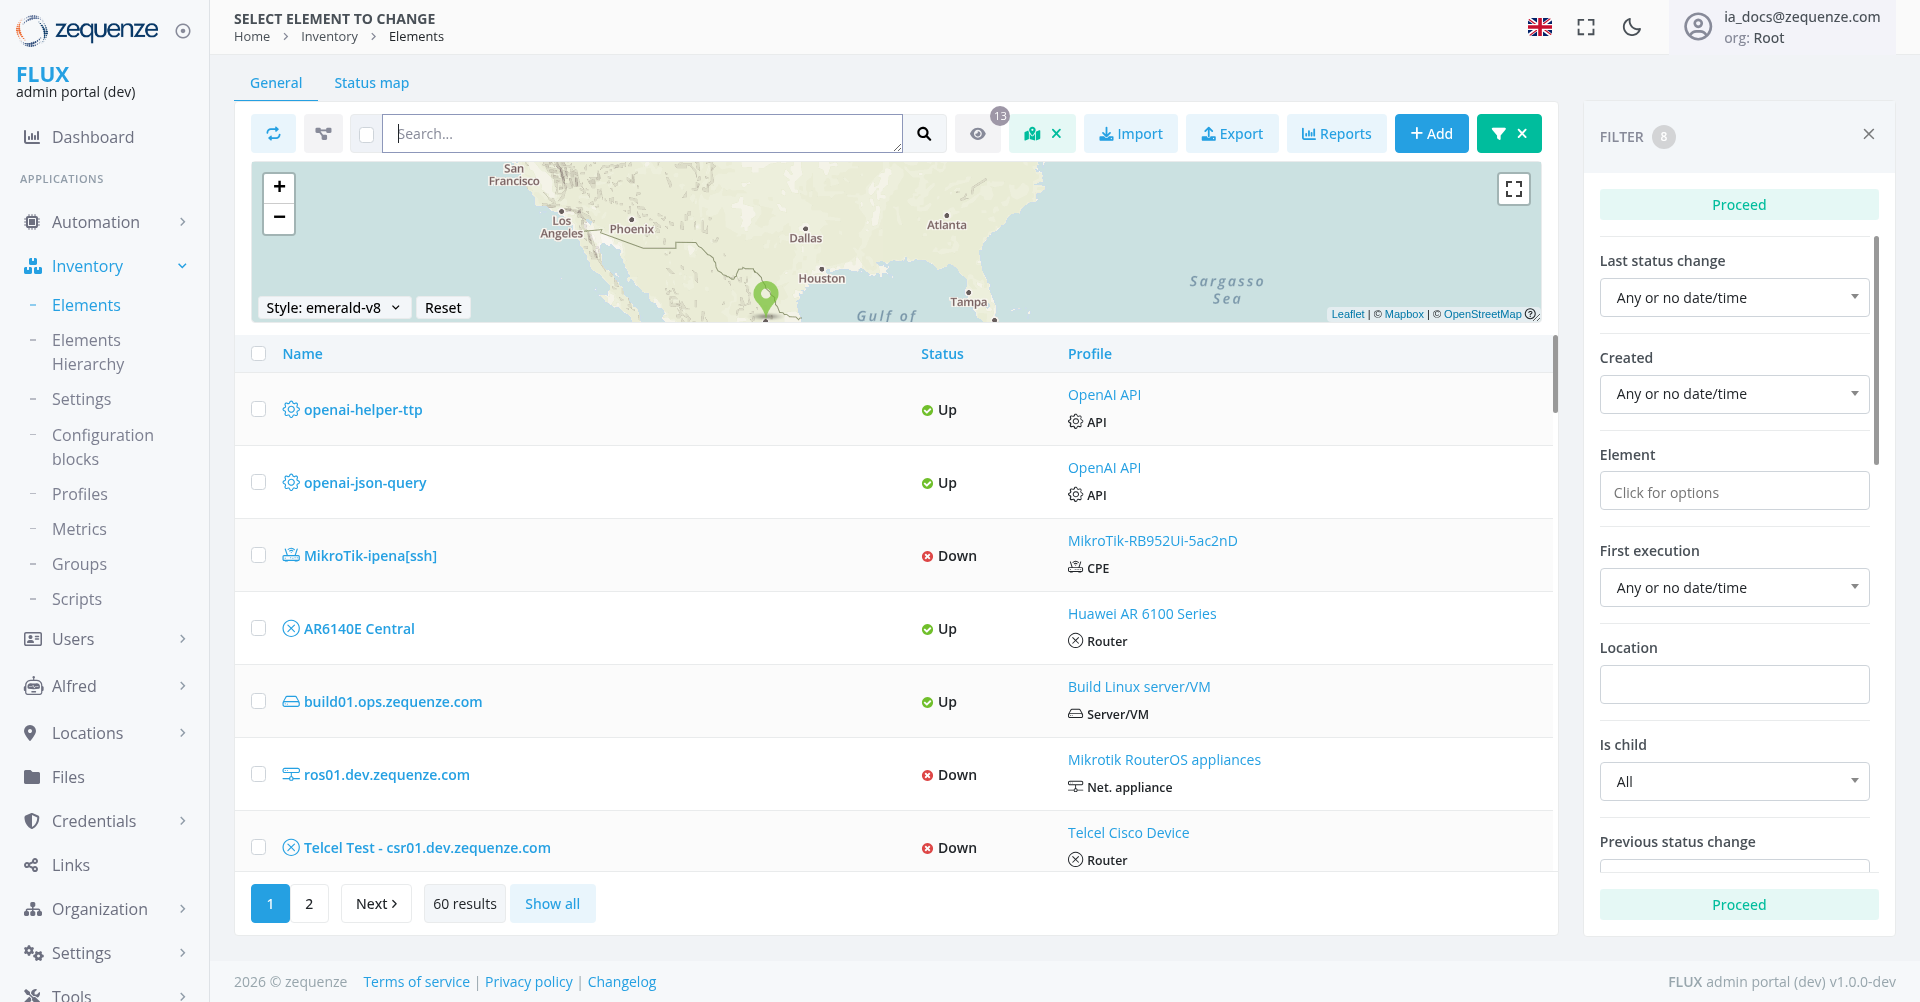The width and height of the screenshot is (1920, 1002).
Task: Toggle browser fullscreen icon in header
Action: 1586,27
